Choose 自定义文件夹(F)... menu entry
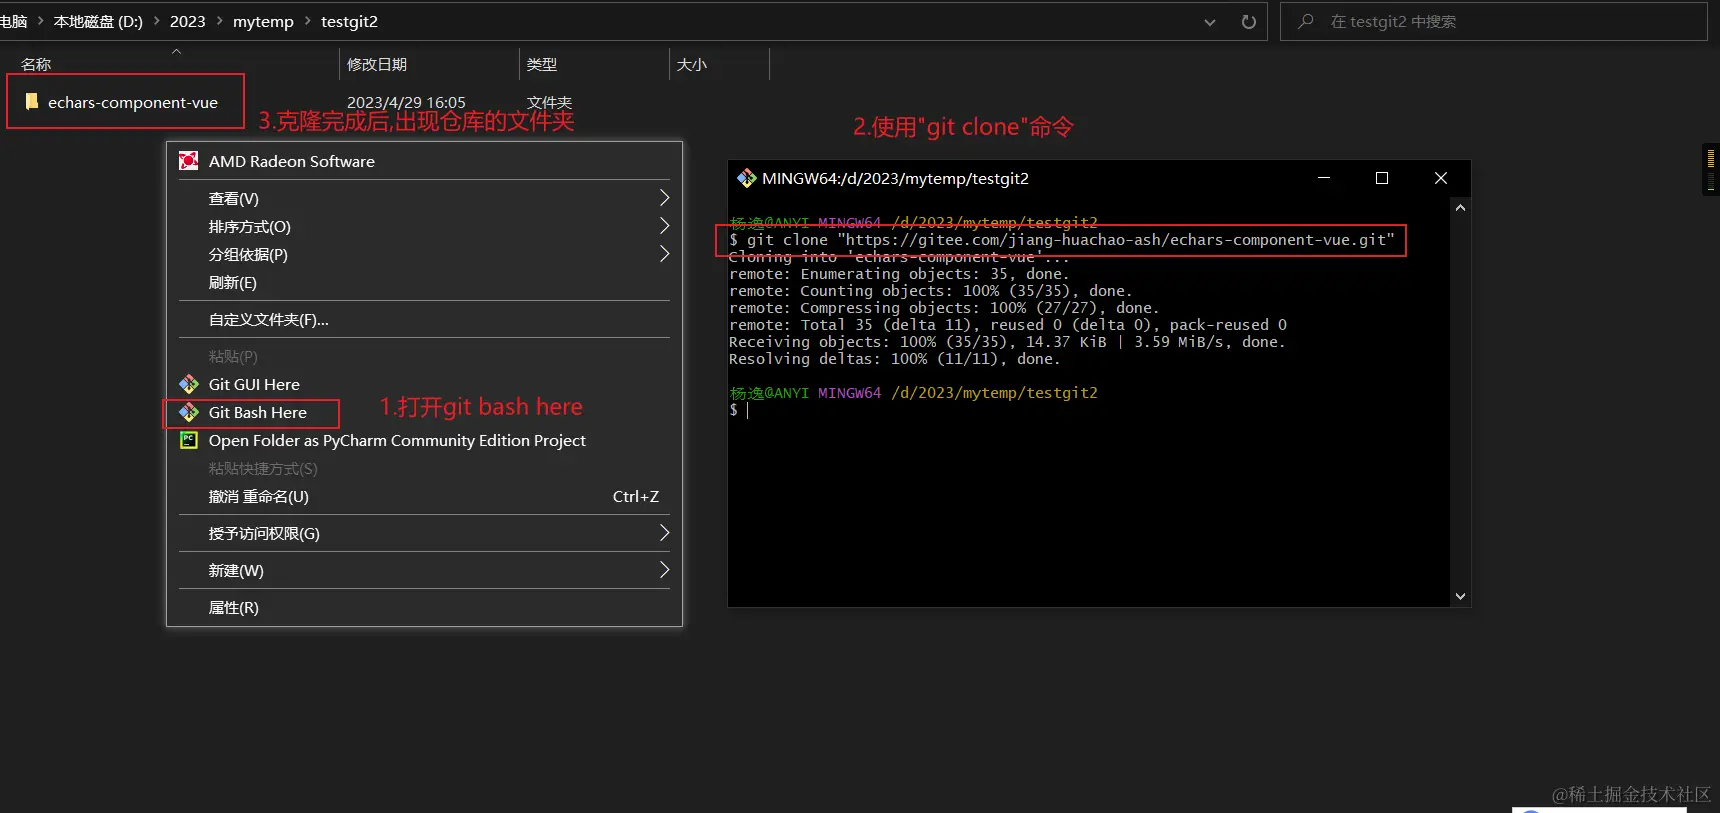The width and height of the screenshot is (1720, 813). (424, 319)
